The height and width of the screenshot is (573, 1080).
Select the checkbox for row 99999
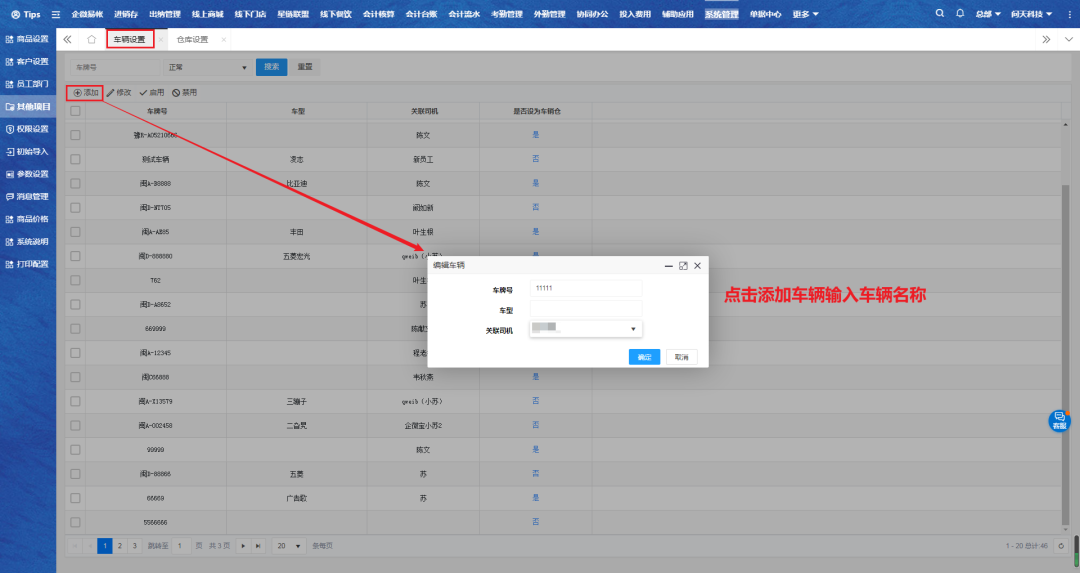[75, 450]
